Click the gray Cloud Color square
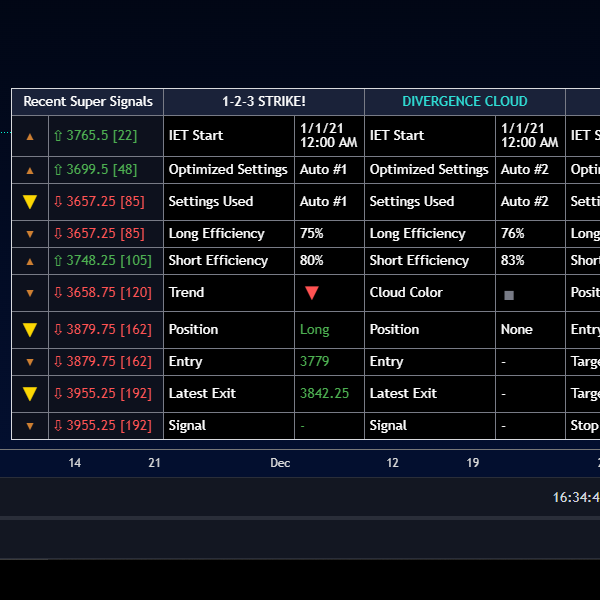600x600 pixels. 509,295
